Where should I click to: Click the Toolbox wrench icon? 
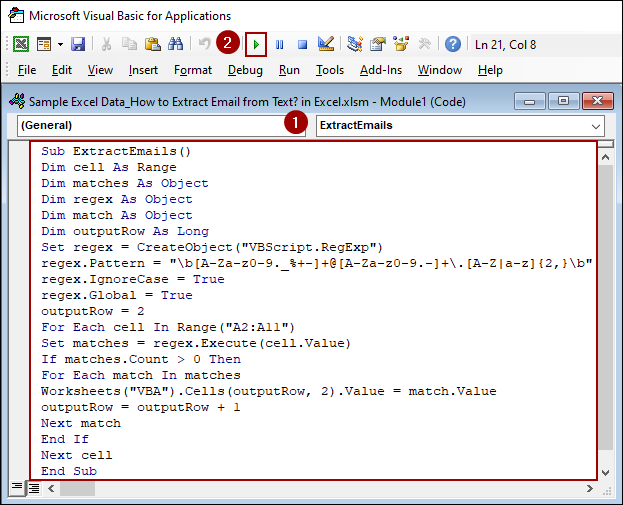(424, 44)
